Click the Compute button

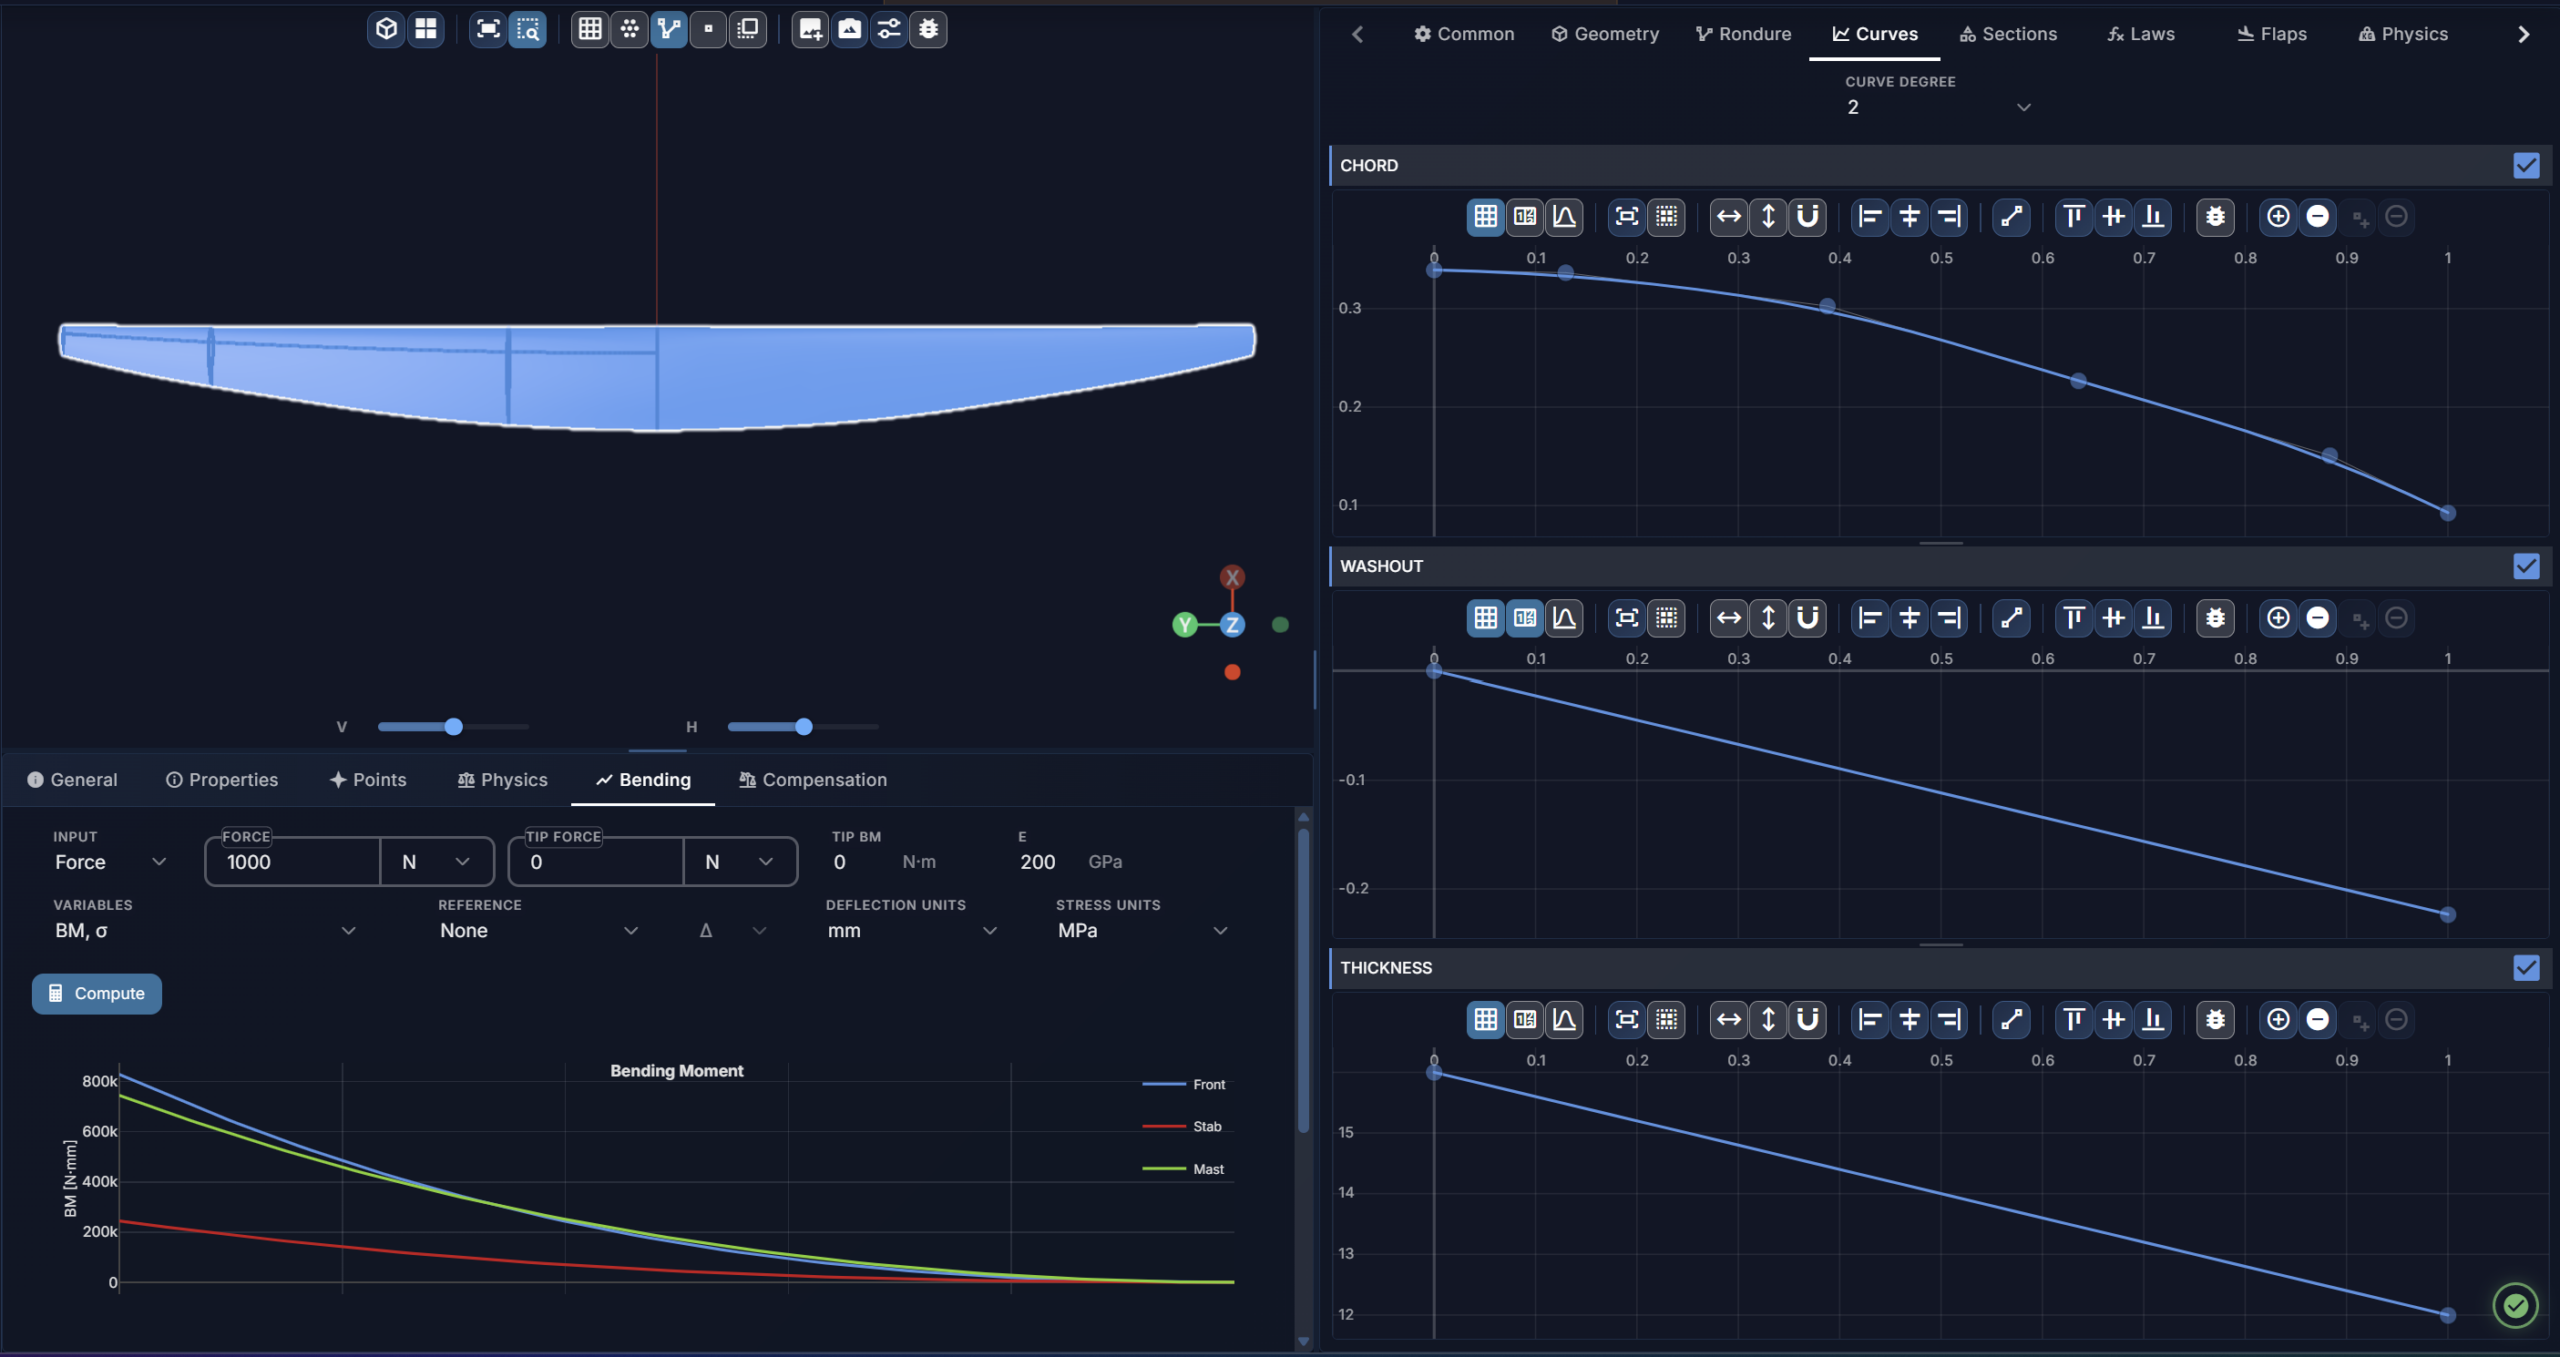(x=97, y=993)
